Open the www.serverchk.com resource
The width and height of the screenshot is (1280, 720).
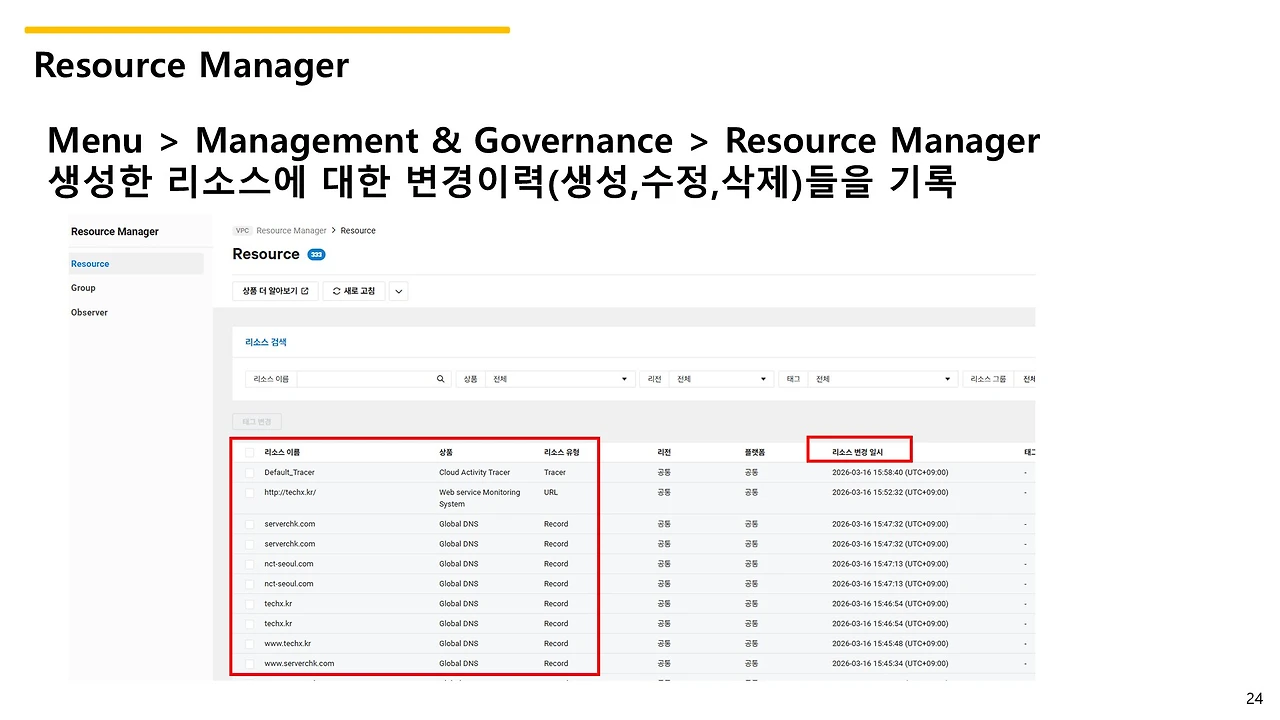pos(299,664)
